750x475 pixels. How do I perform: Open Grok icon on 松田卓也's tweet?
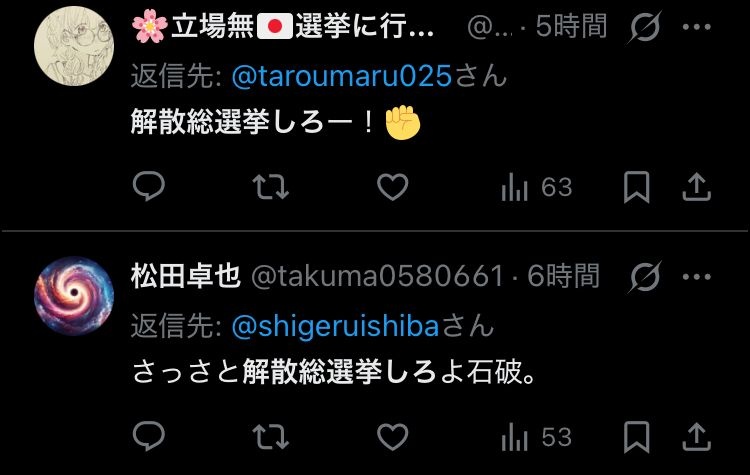click(x=644, y=277)
